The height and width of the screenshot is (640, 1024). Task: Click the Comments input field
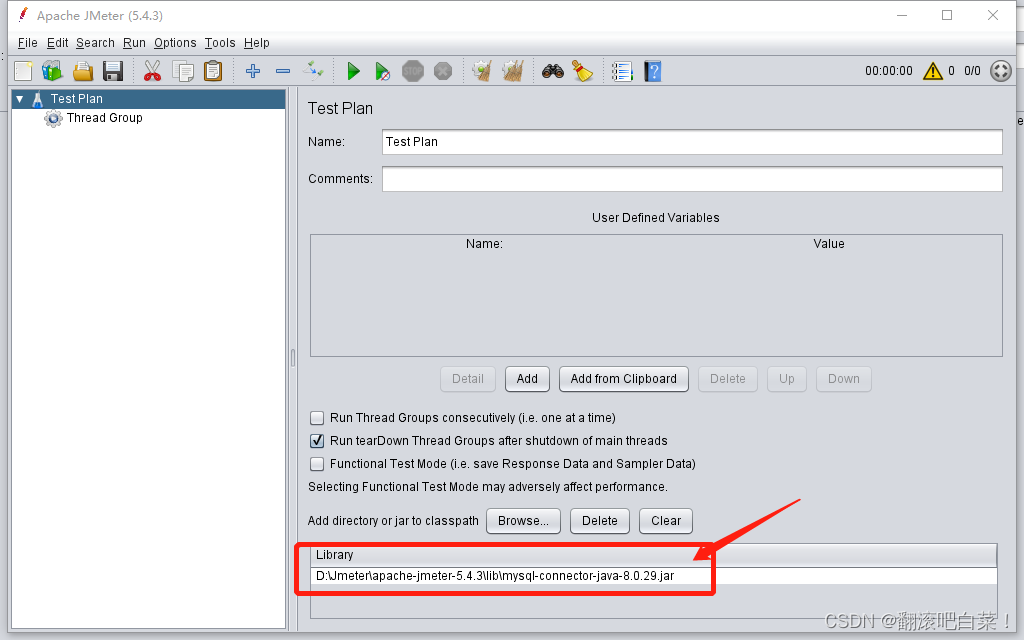[x=692, y=179]
